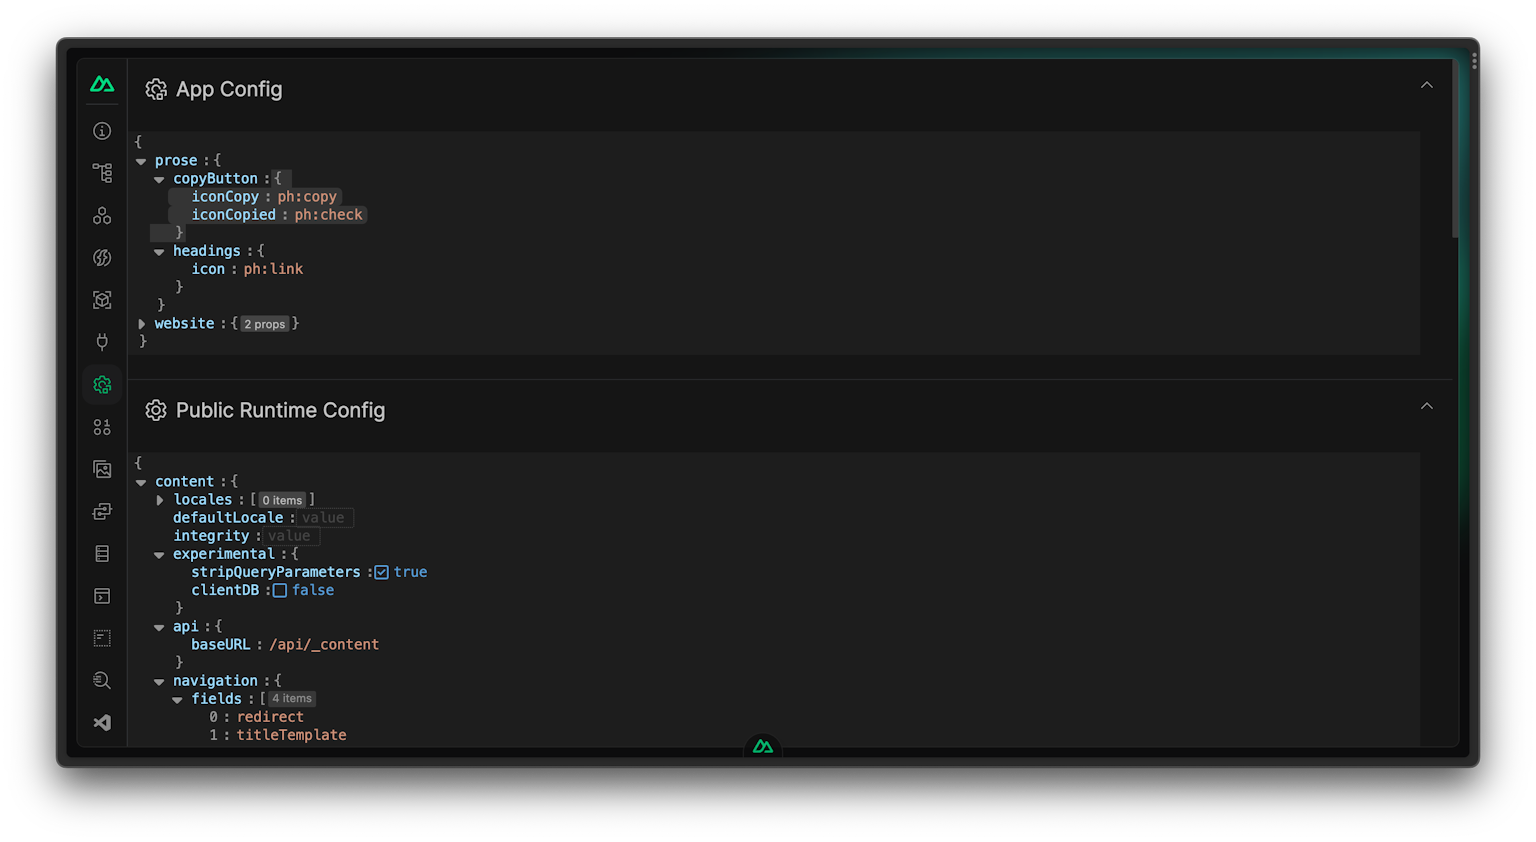Toggle the clientDB checkbox

[x=280, y=591]
